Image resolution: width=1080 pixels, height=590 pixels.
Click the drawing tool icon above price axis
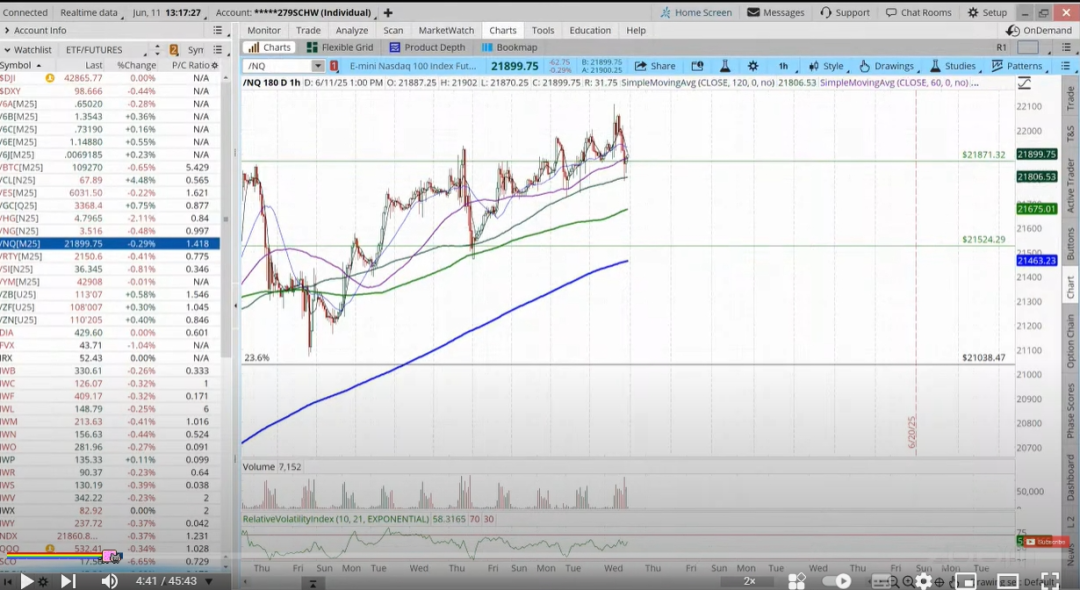[x=1024, y=83]
